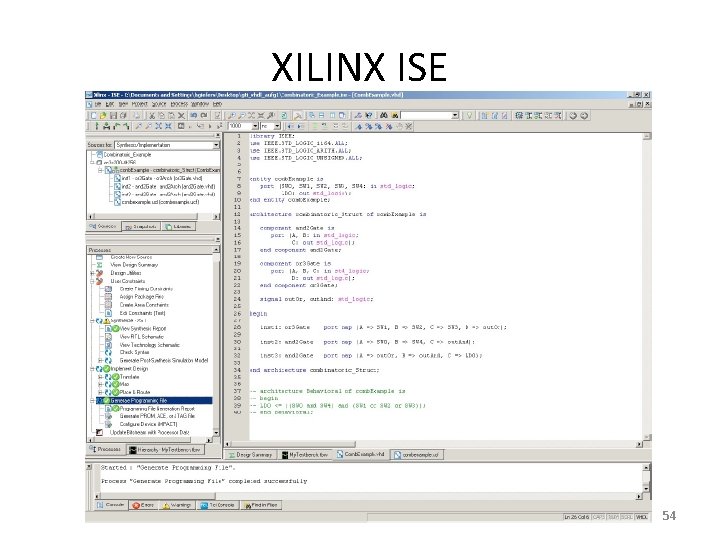Collapse the Implement Design node
Screen dimensions: 720x540
[92, 369]
